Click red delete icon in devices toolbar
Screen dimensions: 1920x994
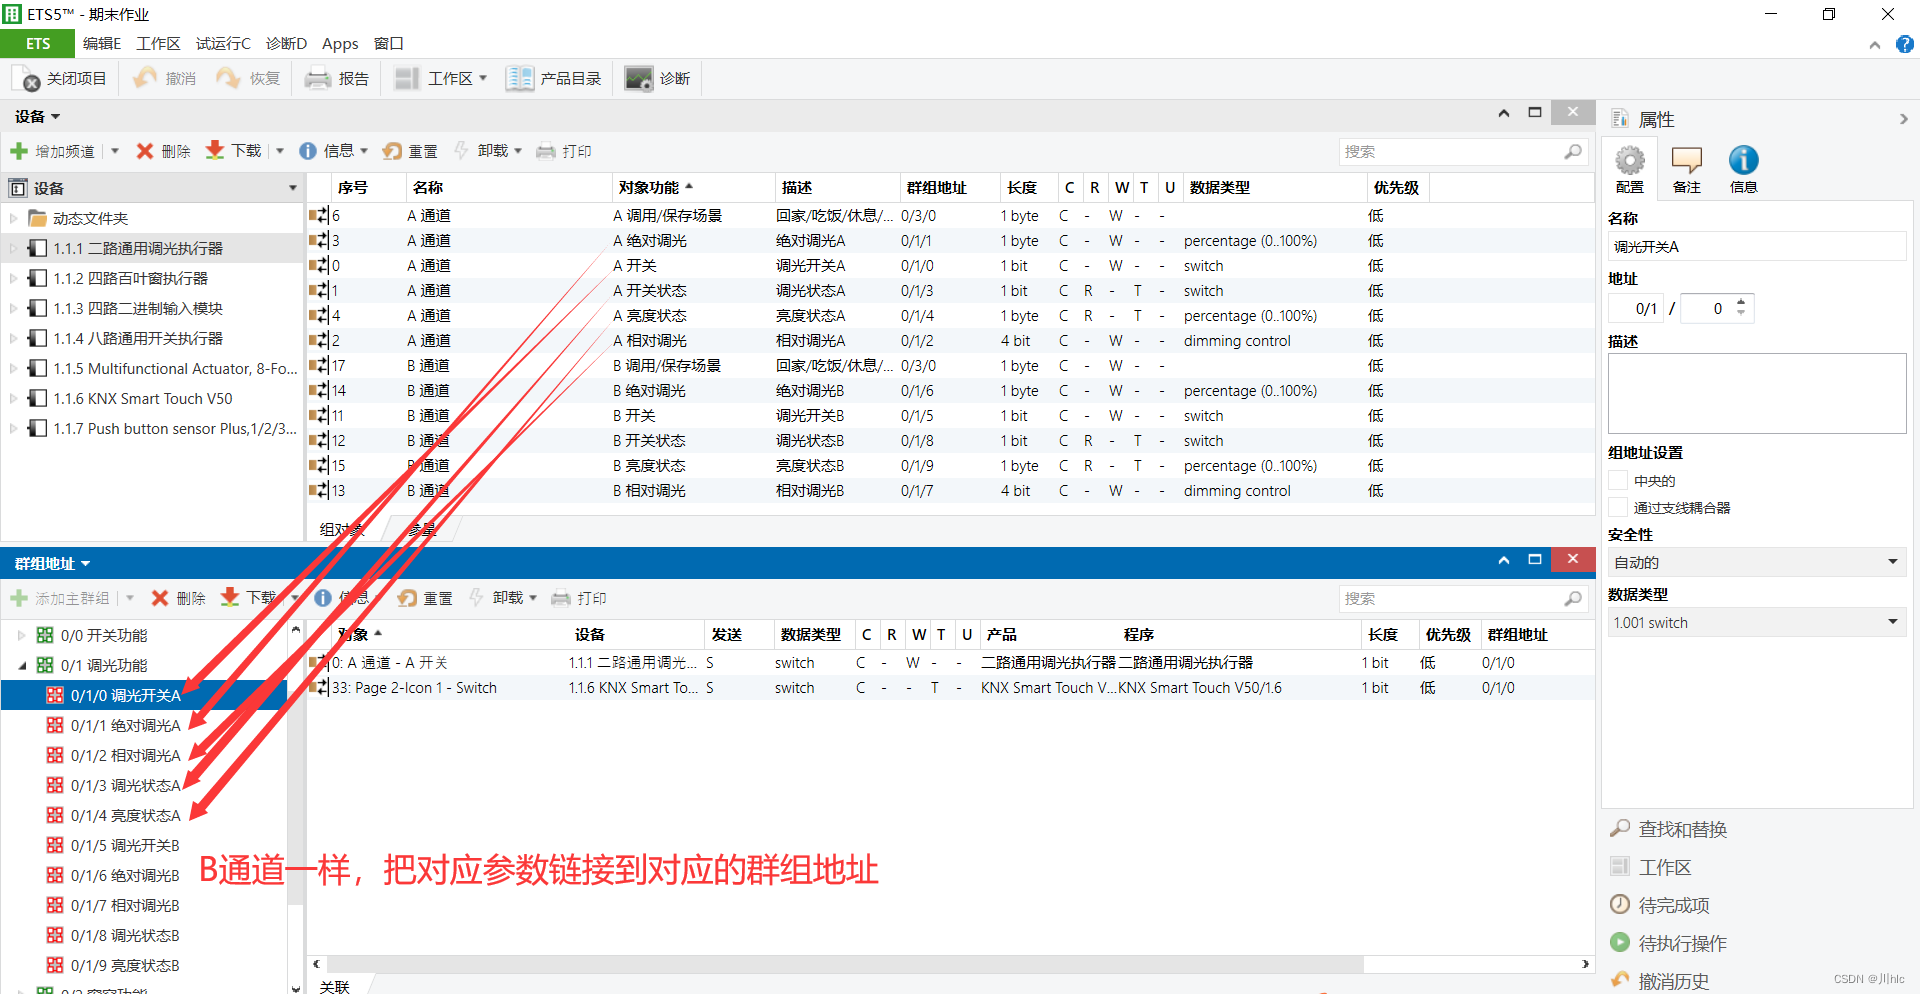pyautogui.click(x=145, y=151)
